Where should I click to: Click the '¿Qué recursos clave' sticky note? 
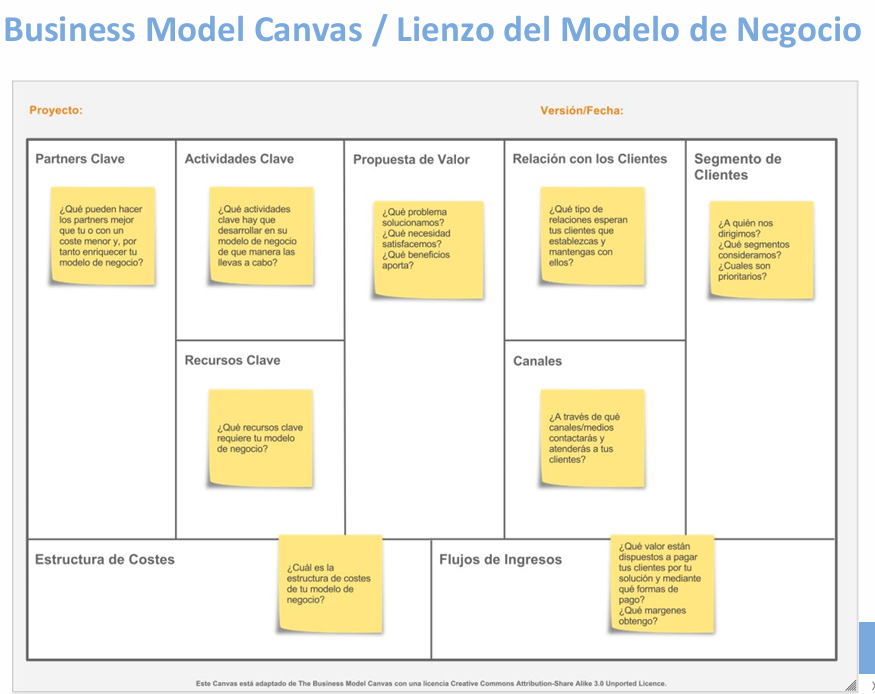point(261,438)
